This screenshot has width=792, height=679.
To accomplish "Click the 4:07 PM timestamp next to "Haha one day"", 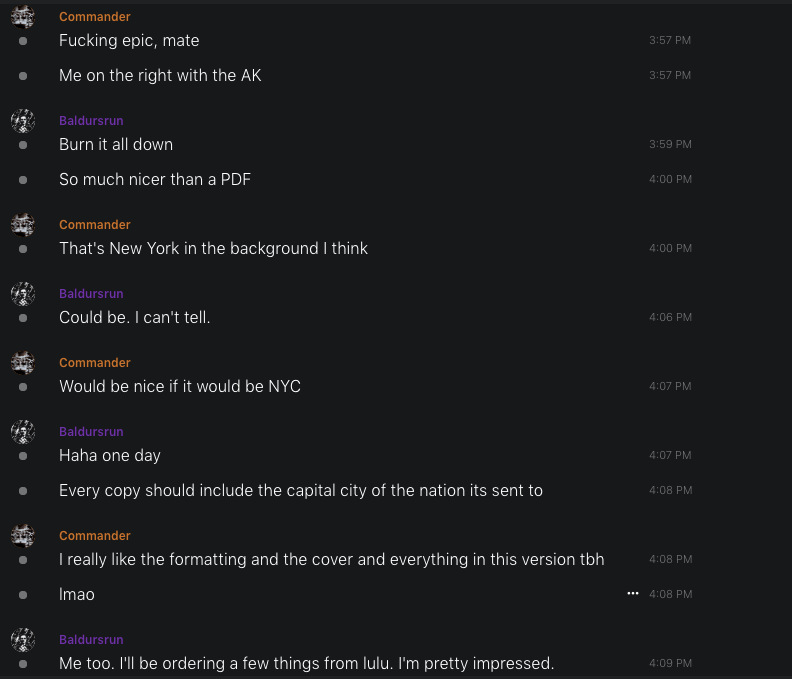I will click(669, 456).
